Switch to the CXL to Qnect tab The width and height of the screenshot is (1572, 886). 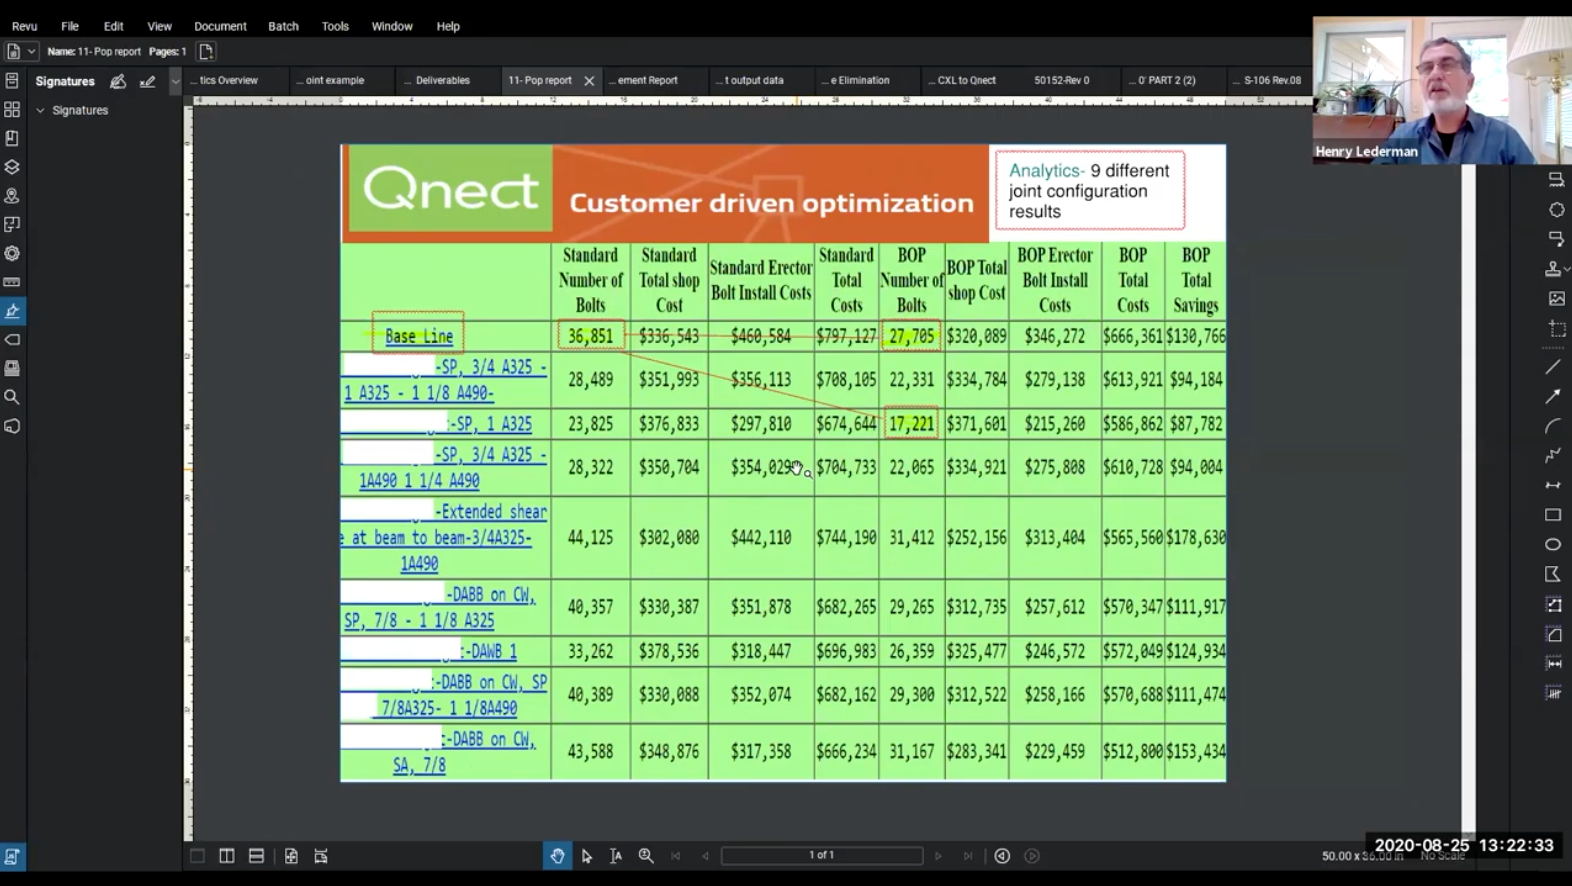964,80
